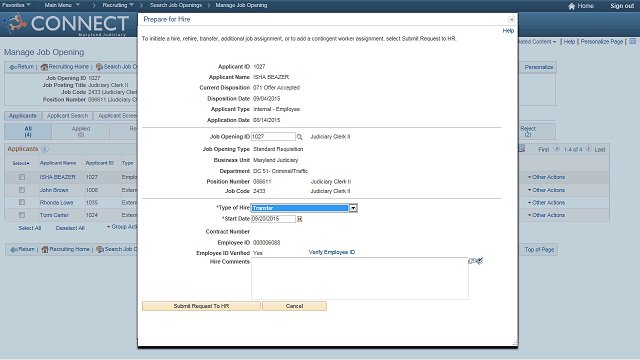
Task: Click the Cancel button
Action: [x=294, y=306]
